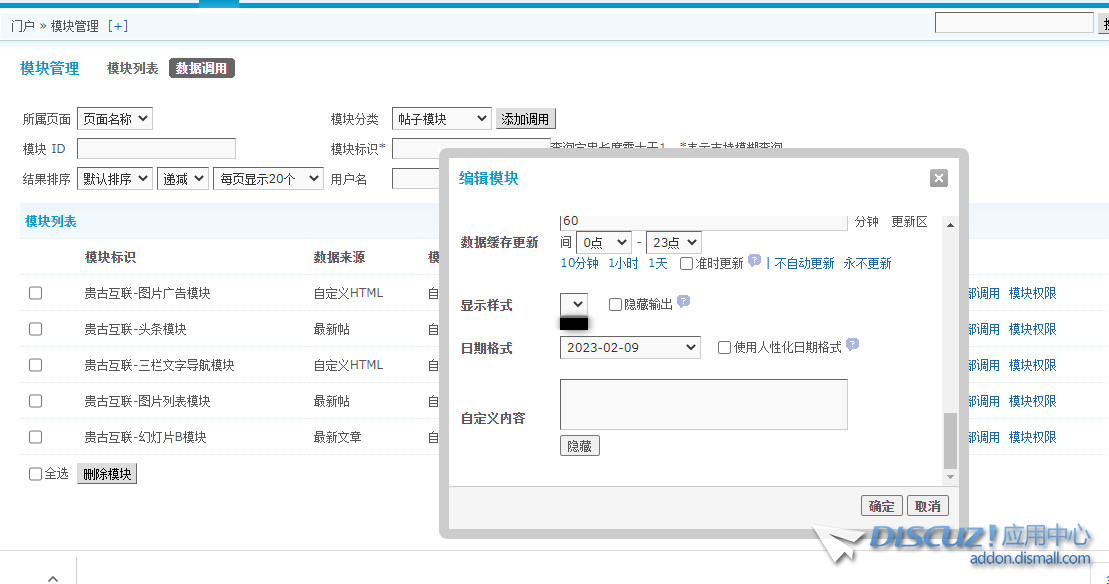
Task: Enable 使用人性化日期格式
Action: (x=724, y=346)
